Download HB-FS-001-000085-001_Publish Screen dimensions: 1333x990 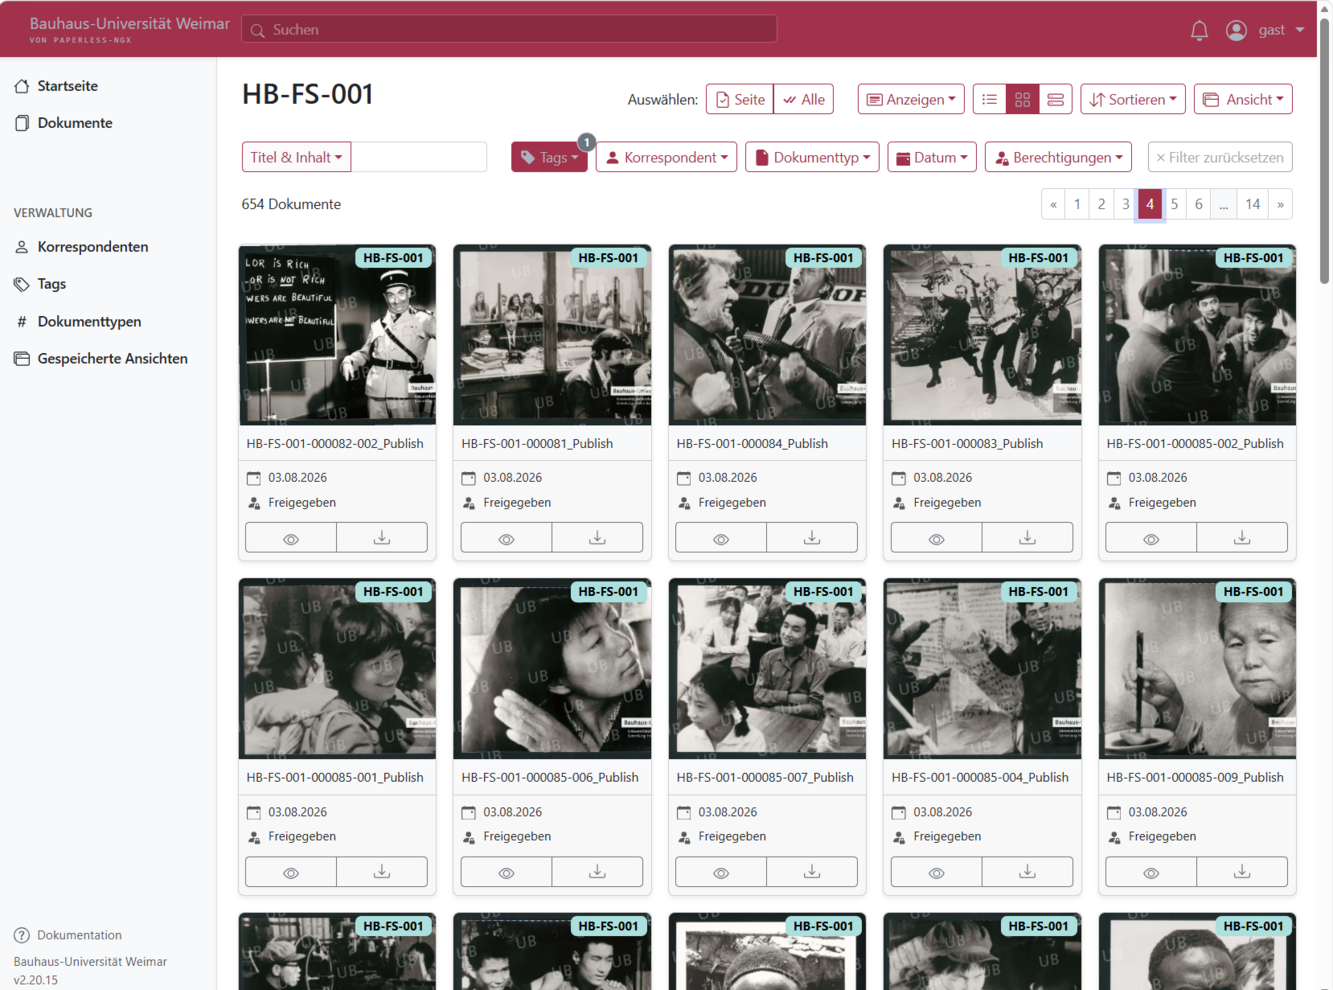382,872
